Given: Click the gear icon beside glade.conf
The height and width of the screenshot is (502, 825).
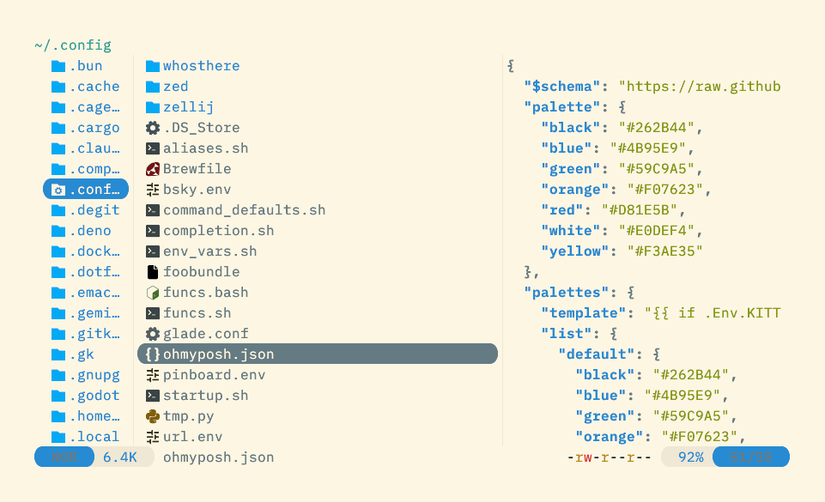Looking at the screenshot, I should (153, 334).
